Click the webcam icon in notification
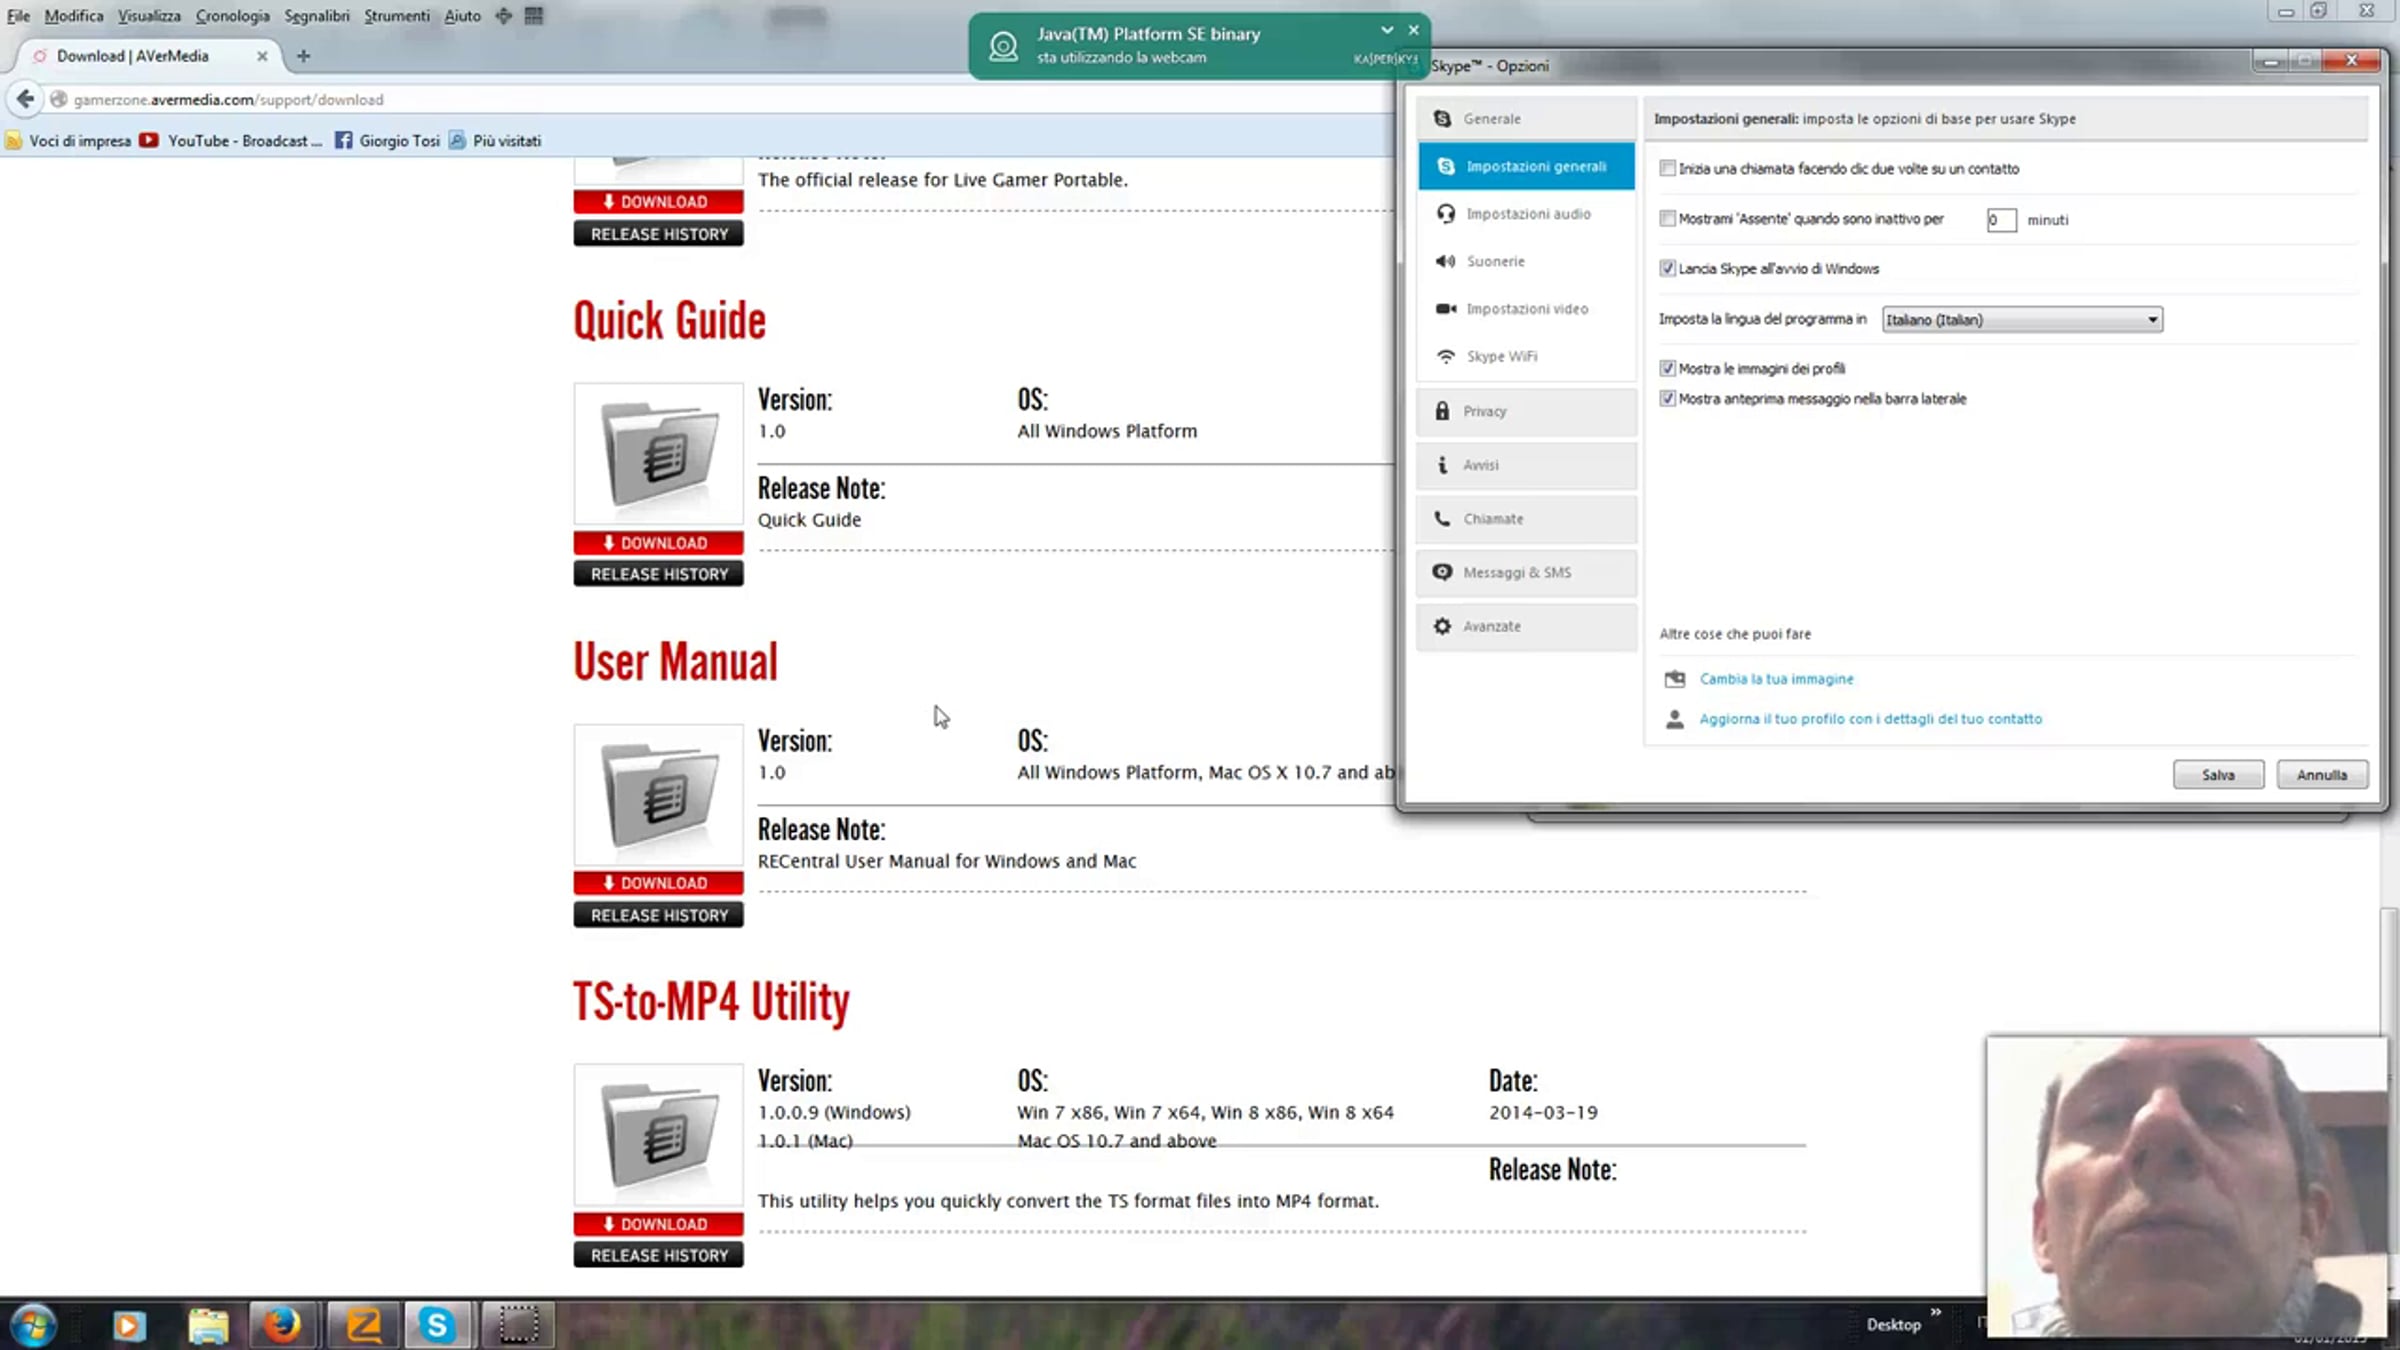This screenshot has width=2400, height=1350. tap(1003, 46)
